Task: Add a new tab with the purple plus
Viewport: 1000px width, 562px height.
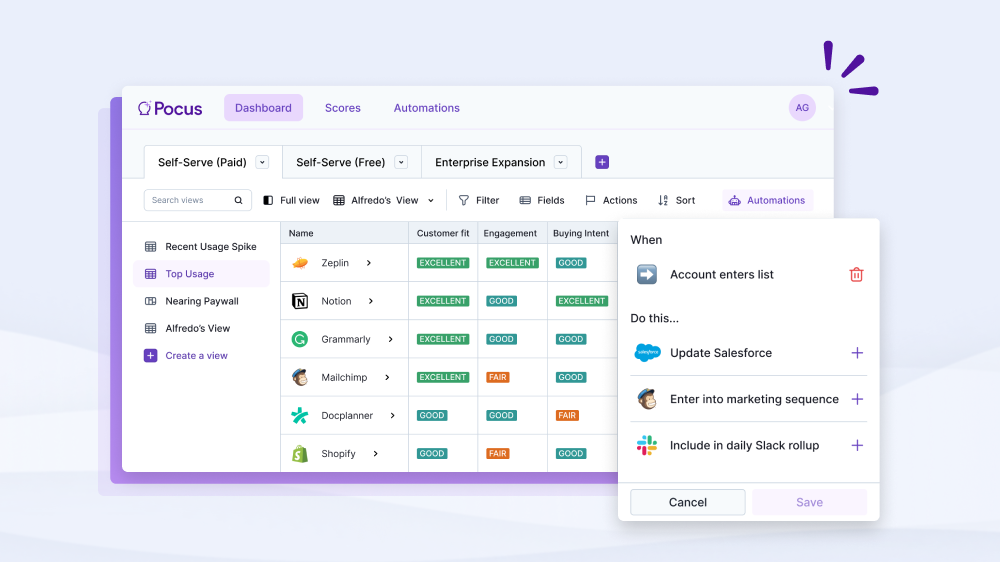Action: tap(601, 162)
